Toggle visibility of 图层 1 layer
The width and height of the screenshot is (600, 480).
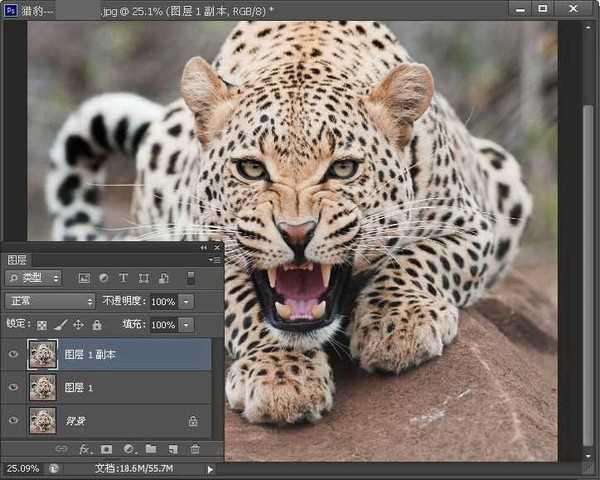click(x=13, y=387)
